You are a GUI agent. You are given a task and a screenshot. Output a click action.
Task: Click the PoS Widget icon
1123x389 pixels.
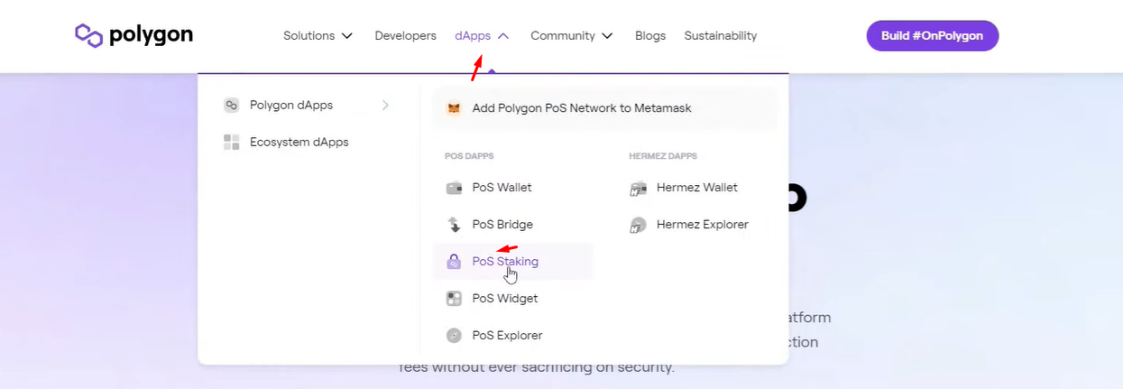(454, 299)
